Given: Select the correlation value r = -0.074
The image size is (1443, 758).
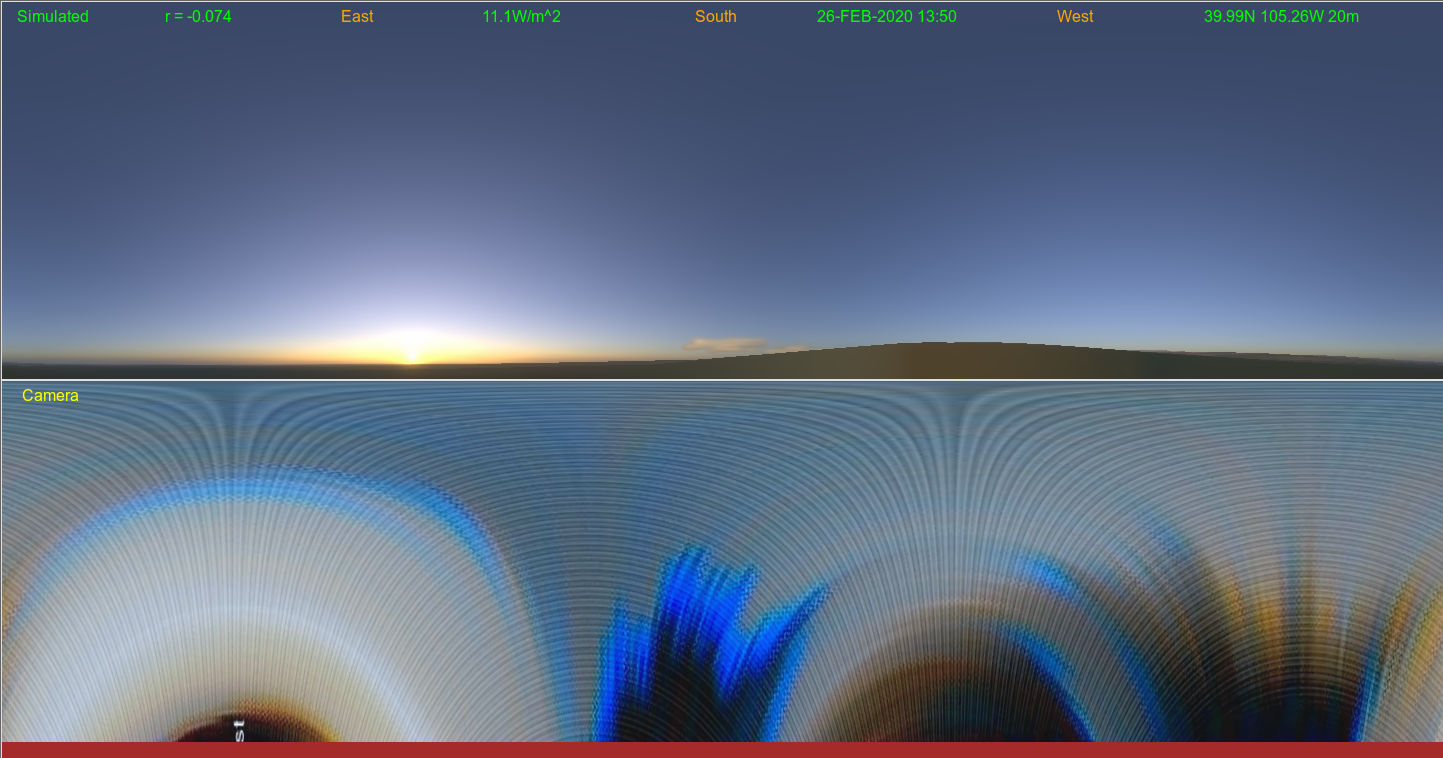Looking at the screenshot, I should coord(198,17).
